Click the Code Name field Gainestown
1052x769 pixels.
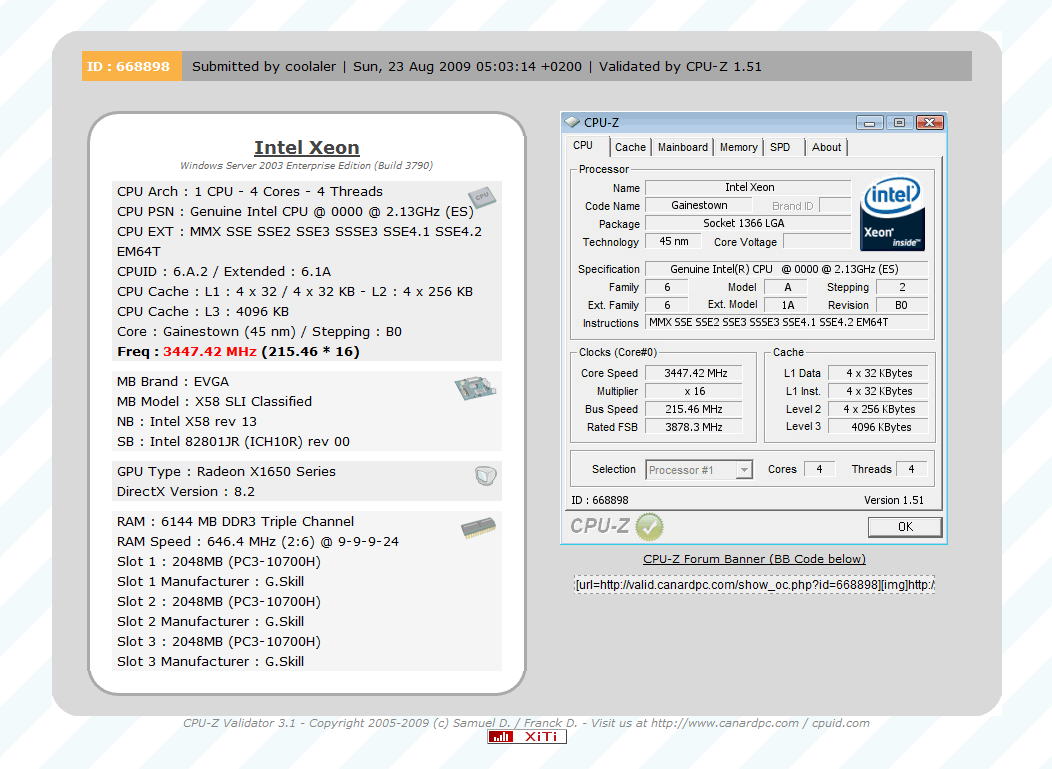tap(698, 205)
